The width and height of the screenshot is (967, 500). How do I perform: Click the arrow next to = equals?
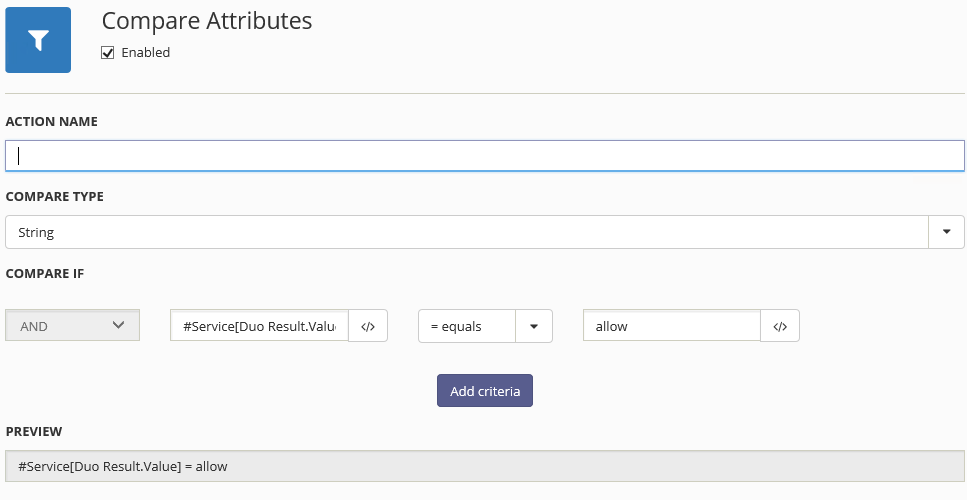click(x=534, y=326)
